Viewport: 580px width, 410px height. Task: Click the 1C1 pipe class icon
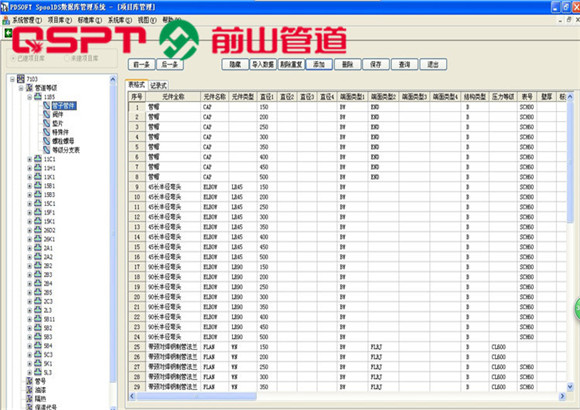[x=38, y=159]
